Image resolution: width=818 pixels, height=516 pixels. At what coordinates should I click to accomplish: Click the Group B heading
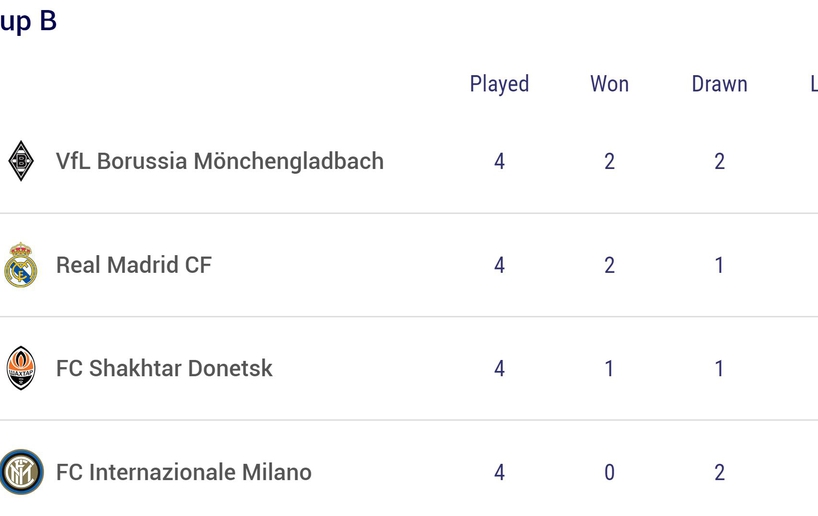[28, 22]
